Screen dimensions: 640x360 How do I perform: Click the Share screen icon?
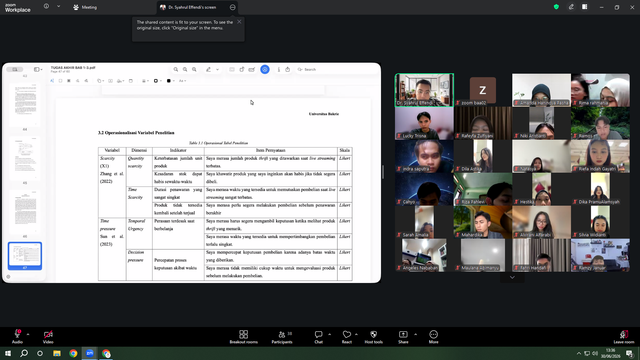403,334
